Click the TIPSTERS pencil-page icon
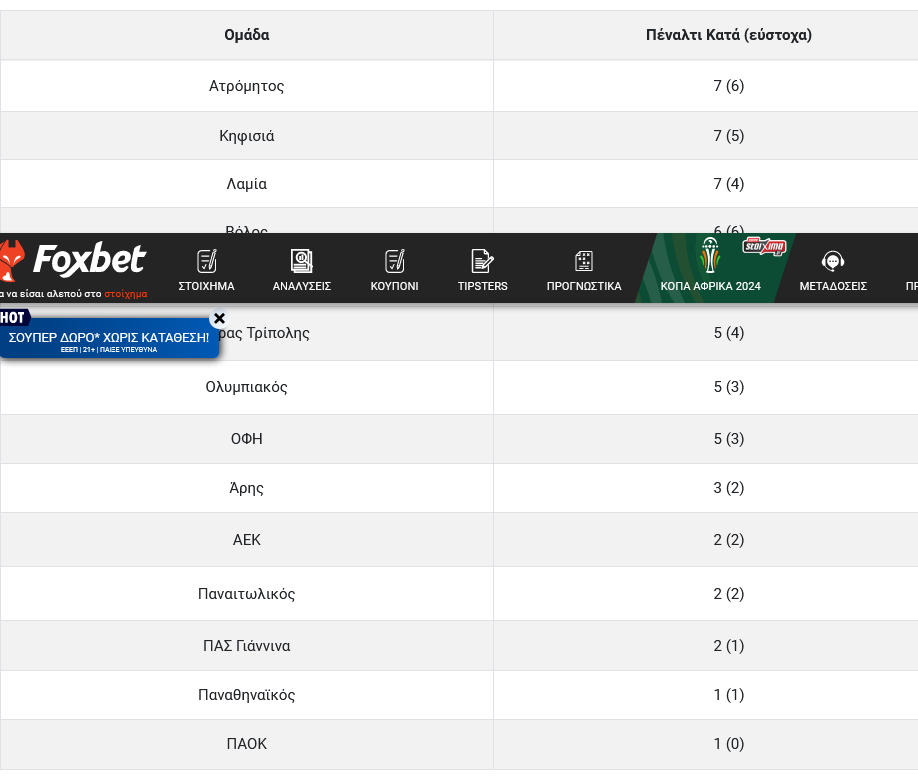Viewport: 918px width, 778px height. (482, 261)
